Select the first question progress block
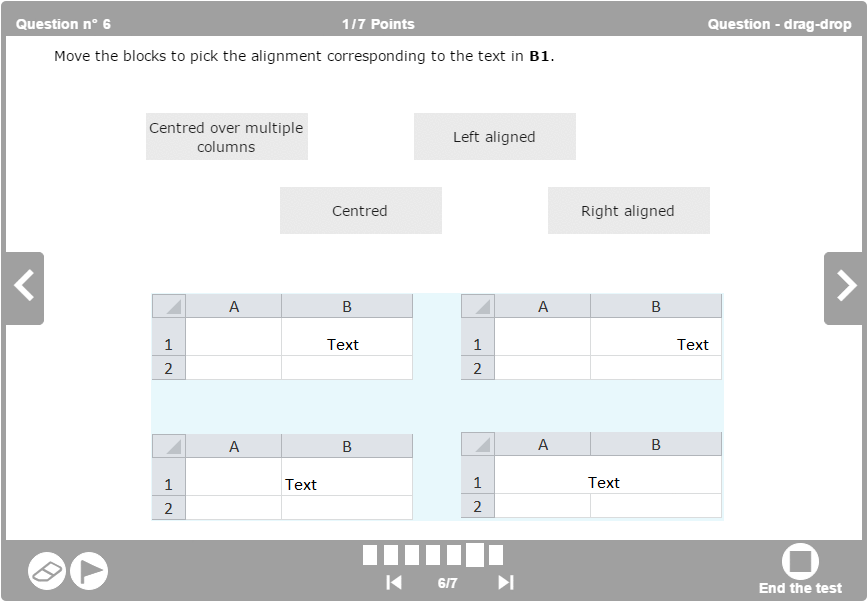This screenshot has height=602, width=868. point(370,555)
